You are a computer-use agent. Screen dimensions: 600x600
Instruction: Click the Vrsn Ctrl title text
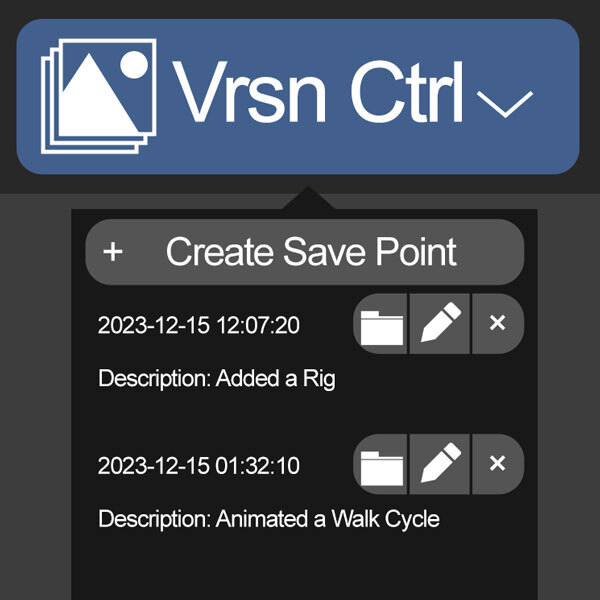[317, 93]
